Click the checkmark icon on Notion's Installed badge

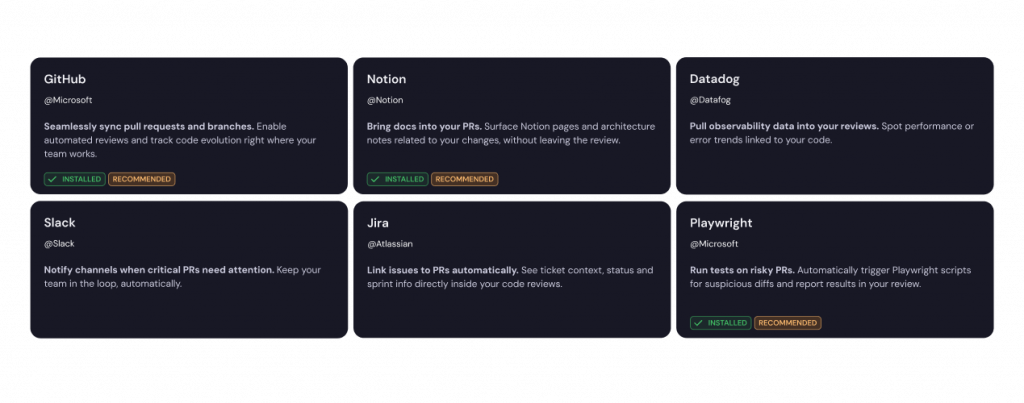[x=374, y=179]
